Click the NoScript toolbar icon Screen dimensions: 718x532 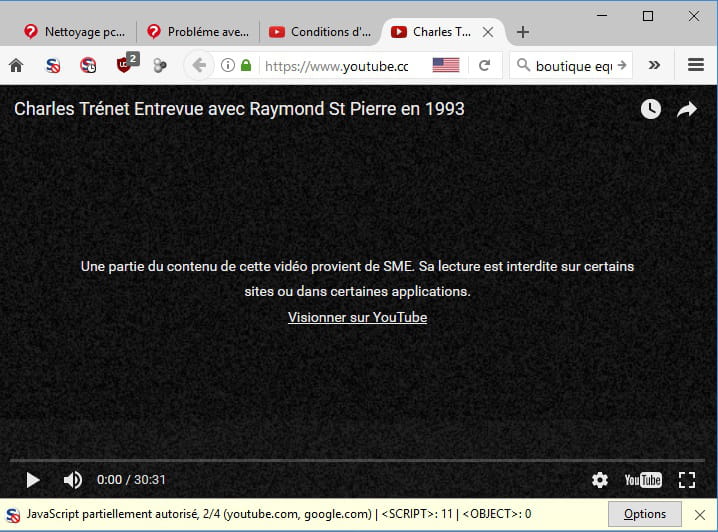(x=53, y=66)
